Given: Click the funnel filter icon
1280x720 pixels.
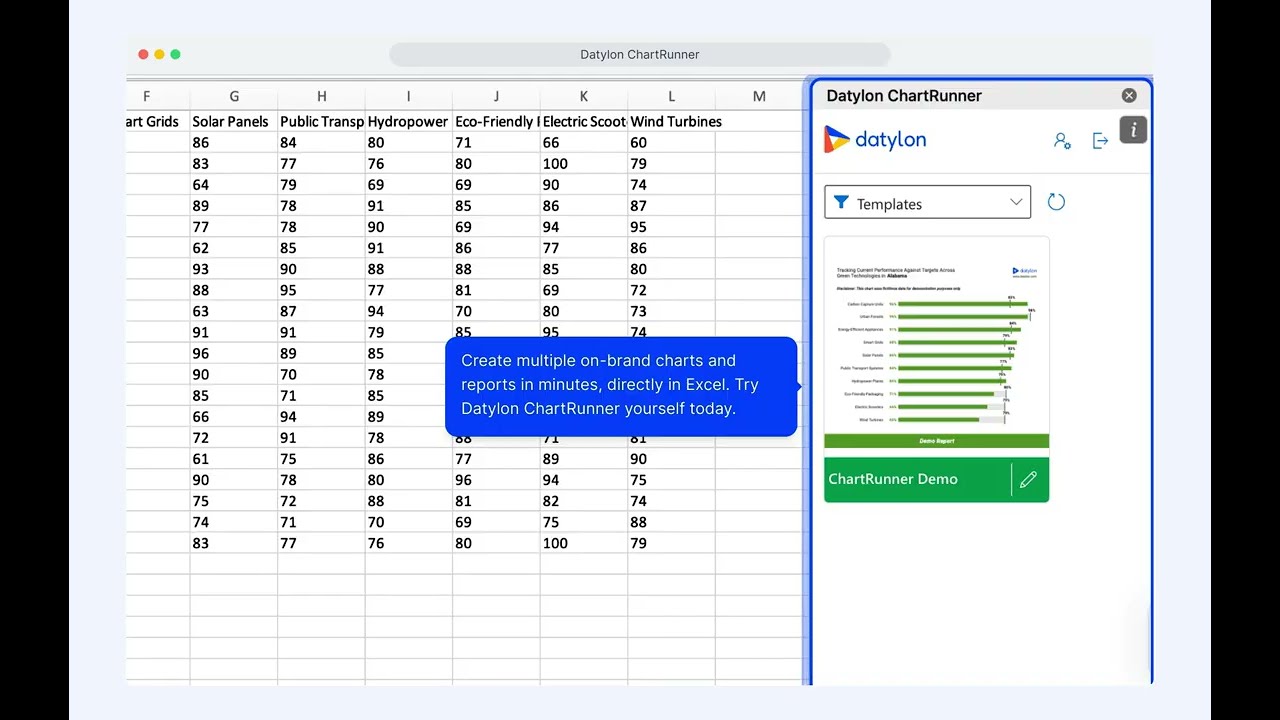Looking at the screenshot, I should [x=841, y=203].
